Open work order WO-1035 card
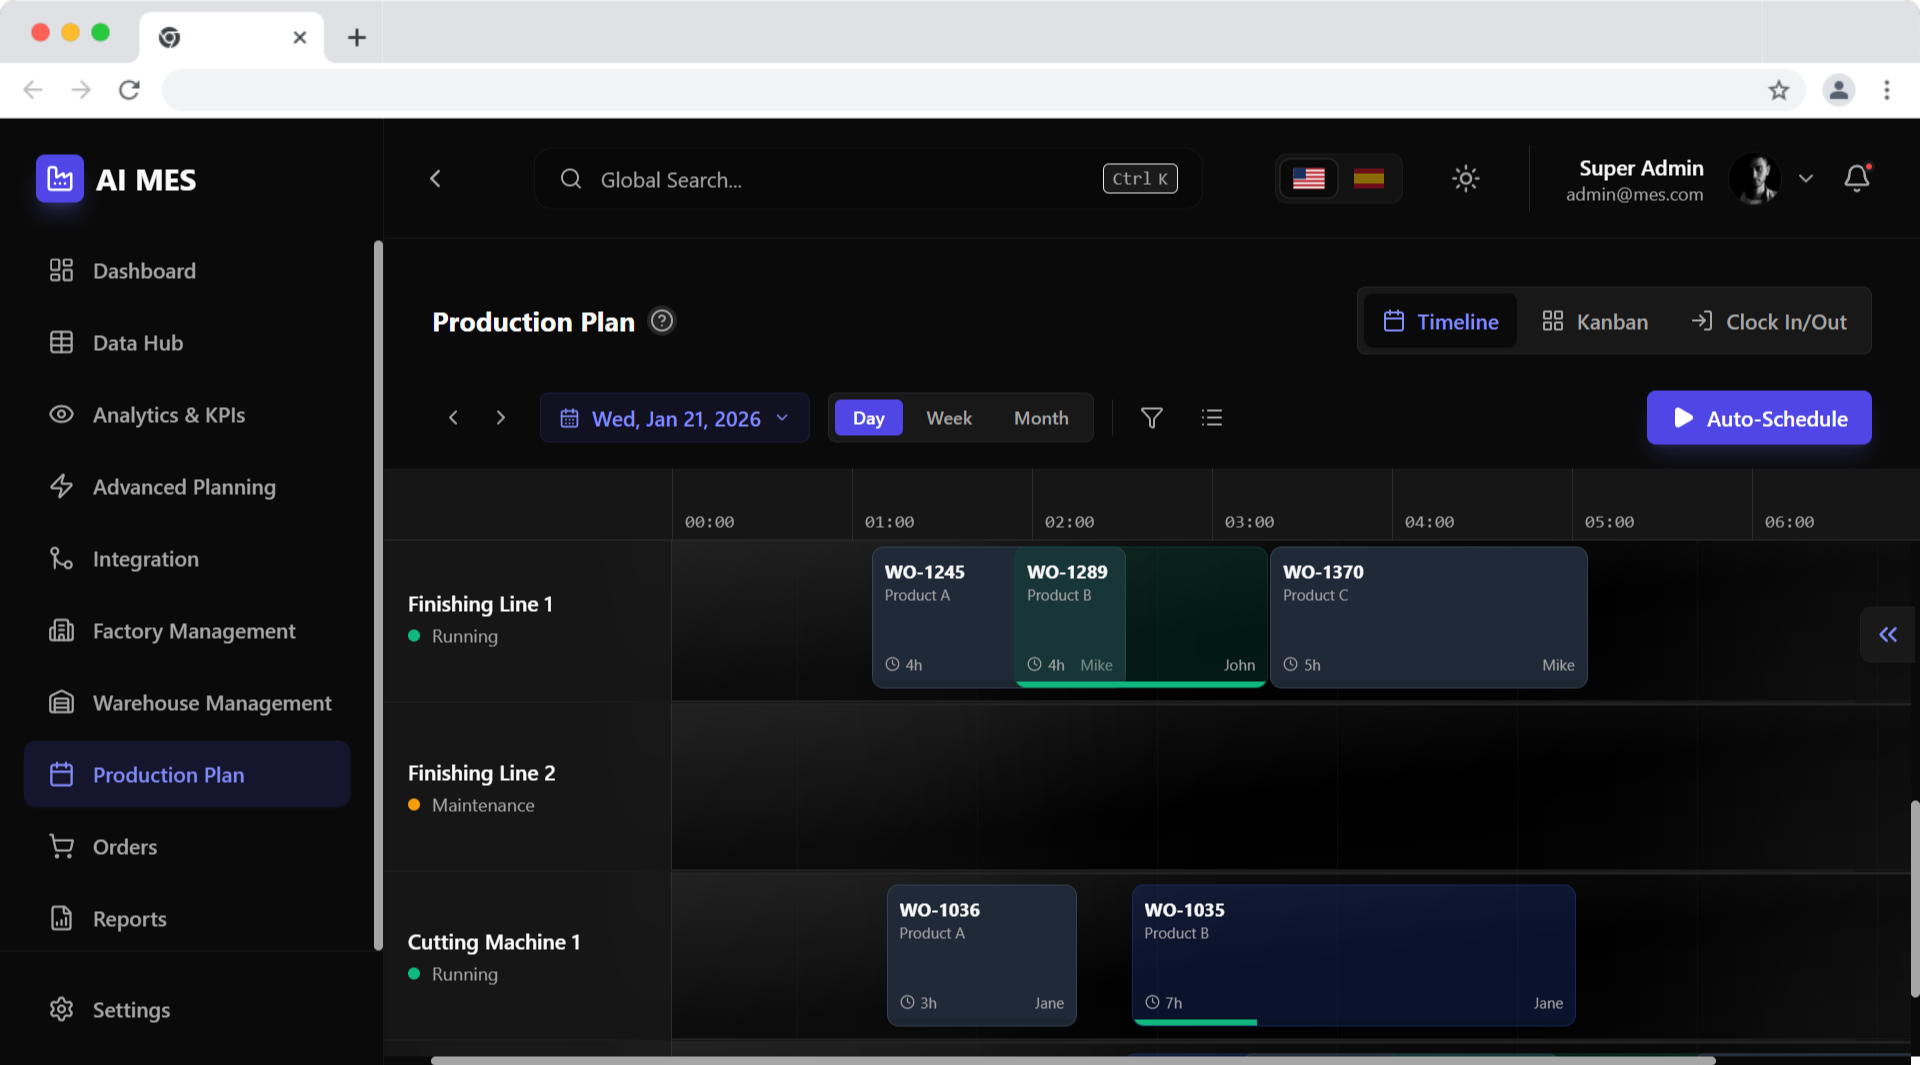The width and height of the screenshot is (1920, 1065). pos(1353,955)
